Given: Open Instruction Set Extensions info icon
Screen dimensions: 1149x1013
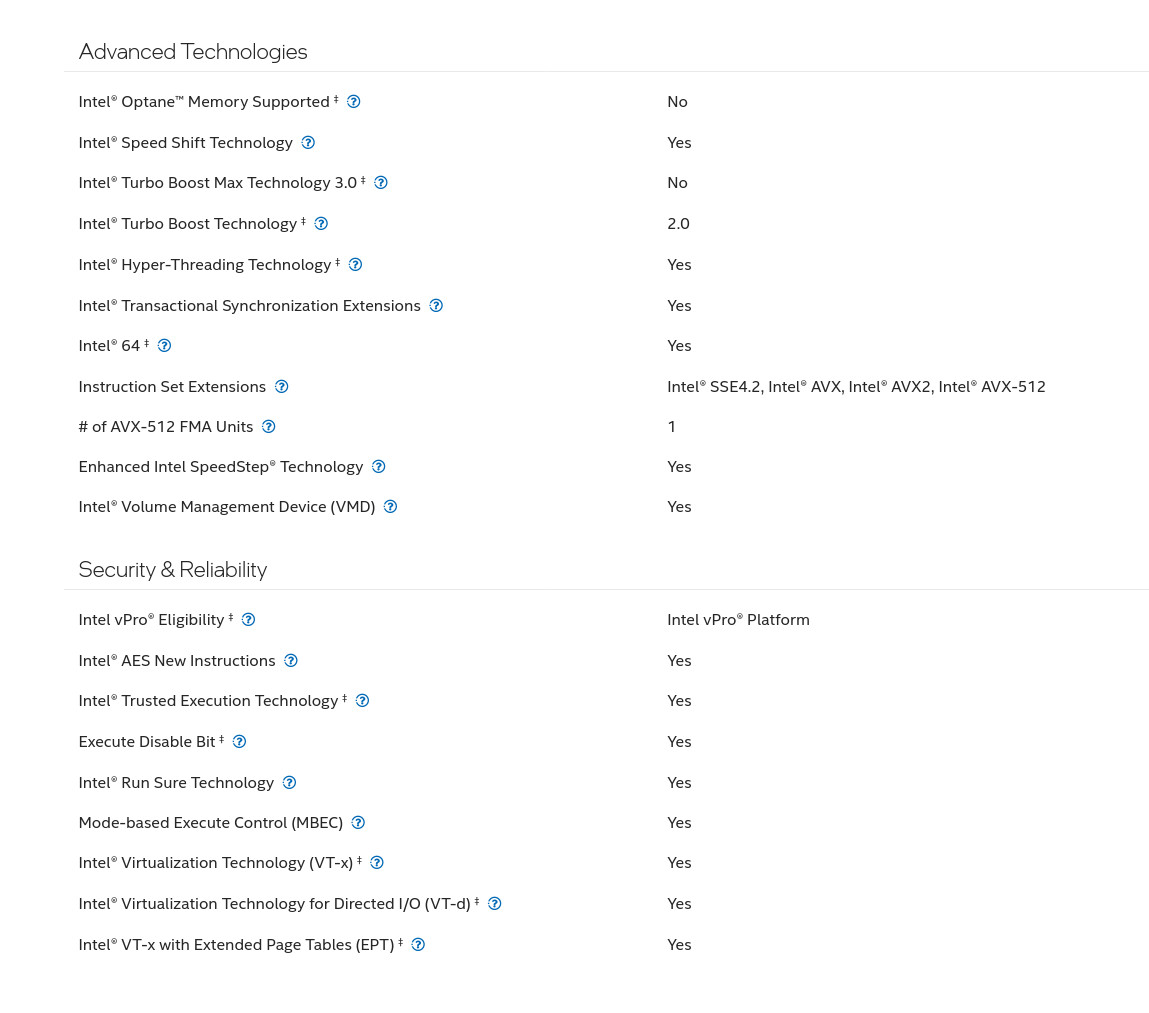Looking at the screenshot, I should [281, 387].
